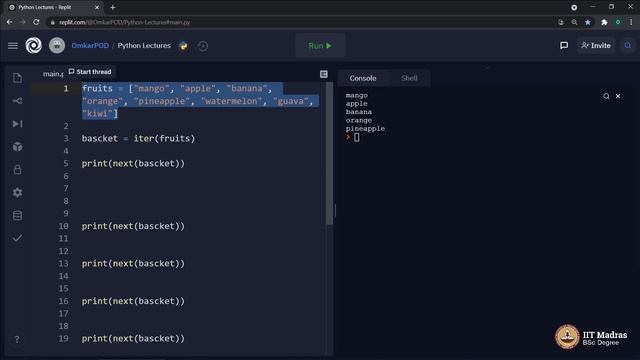This screenshot has width=640, height=360.
Task: Click "pineapple" in console output
Action: click(365, 129)
